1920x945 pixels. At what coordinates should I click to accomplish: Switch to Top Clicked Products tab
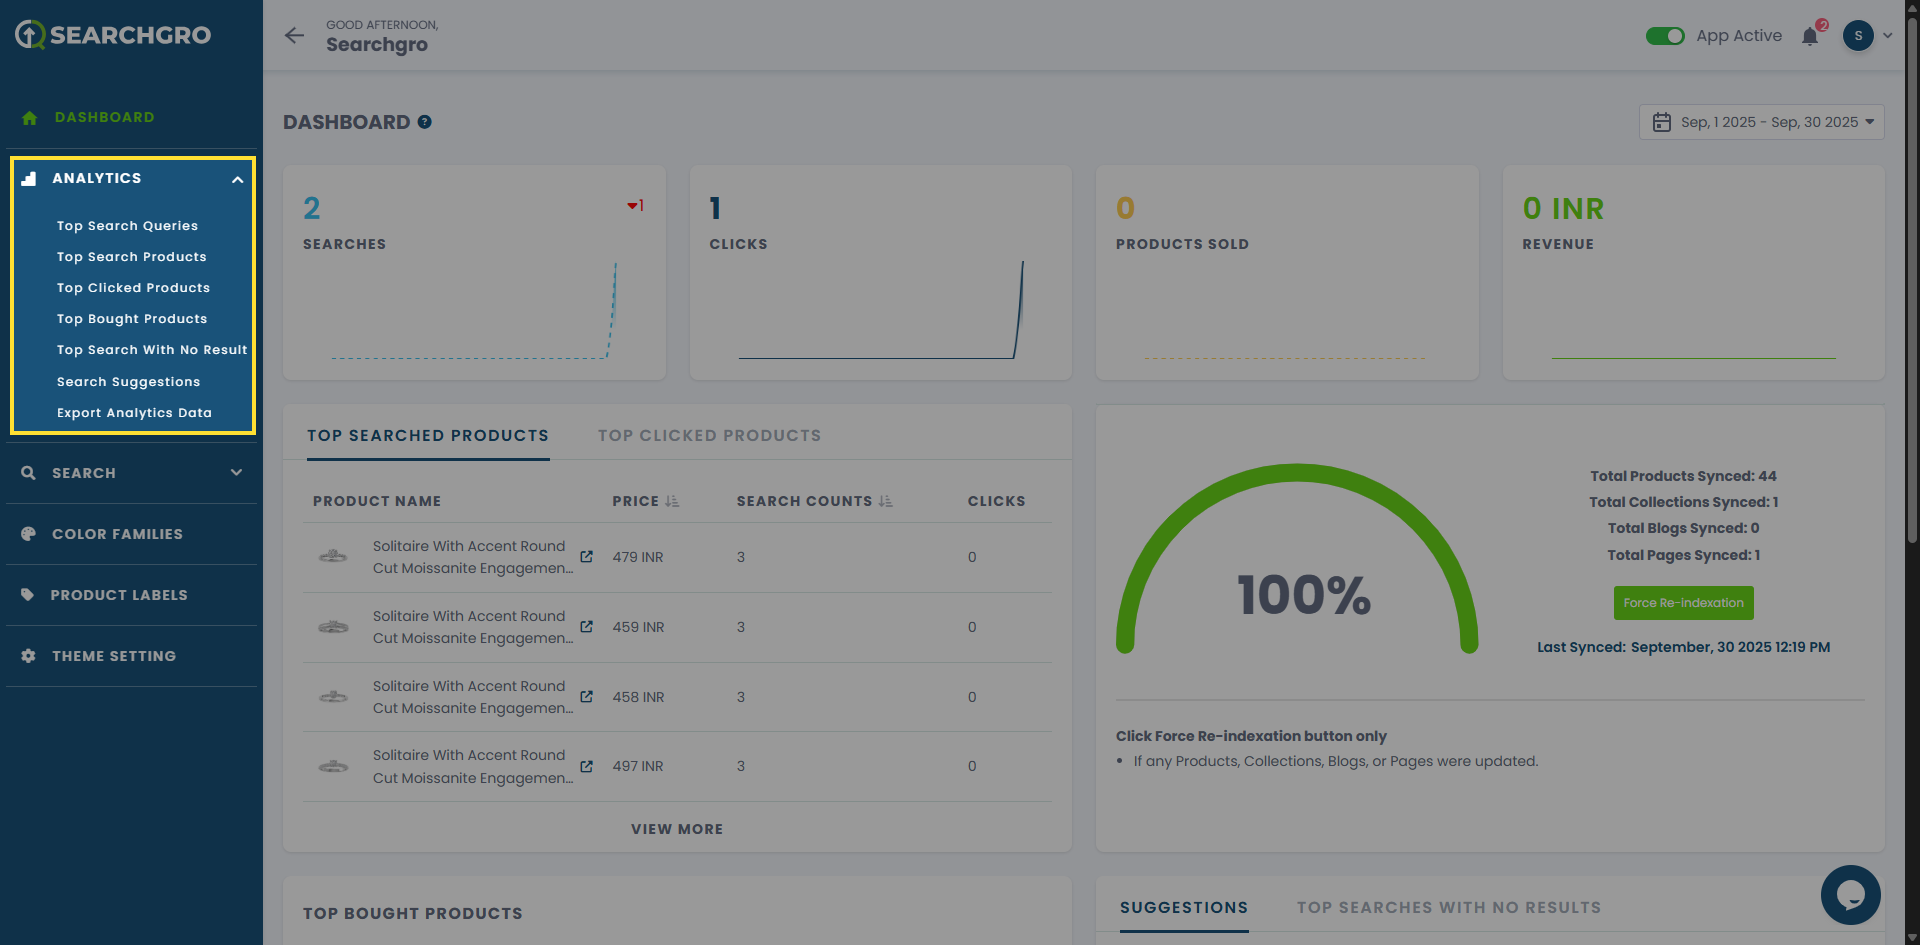pyautogui.click(x=709, y=436)
